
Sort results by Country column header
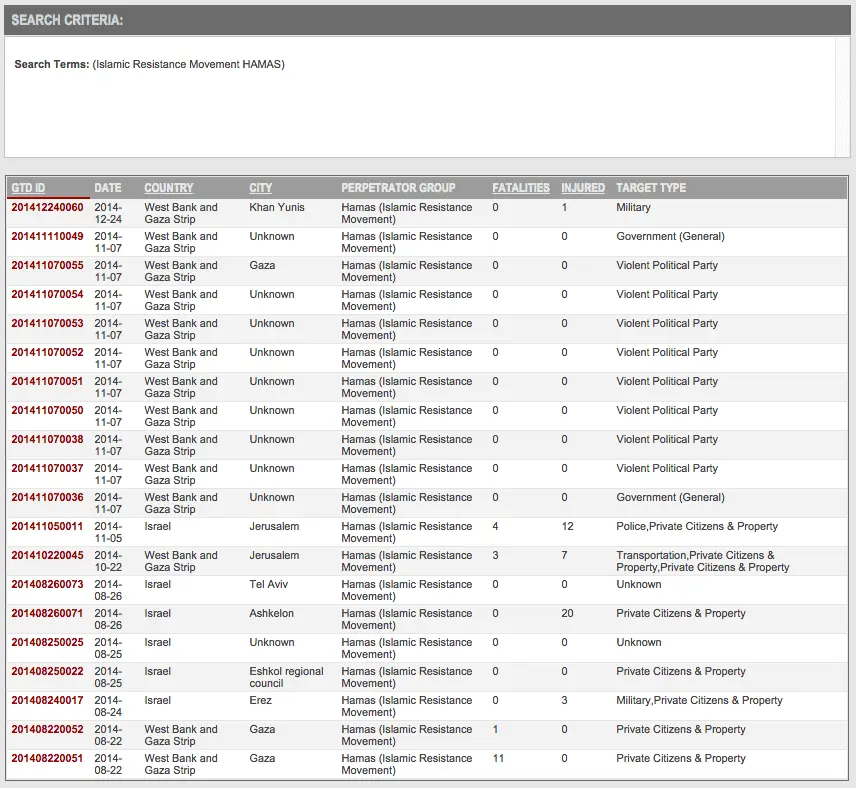[168, 188]
